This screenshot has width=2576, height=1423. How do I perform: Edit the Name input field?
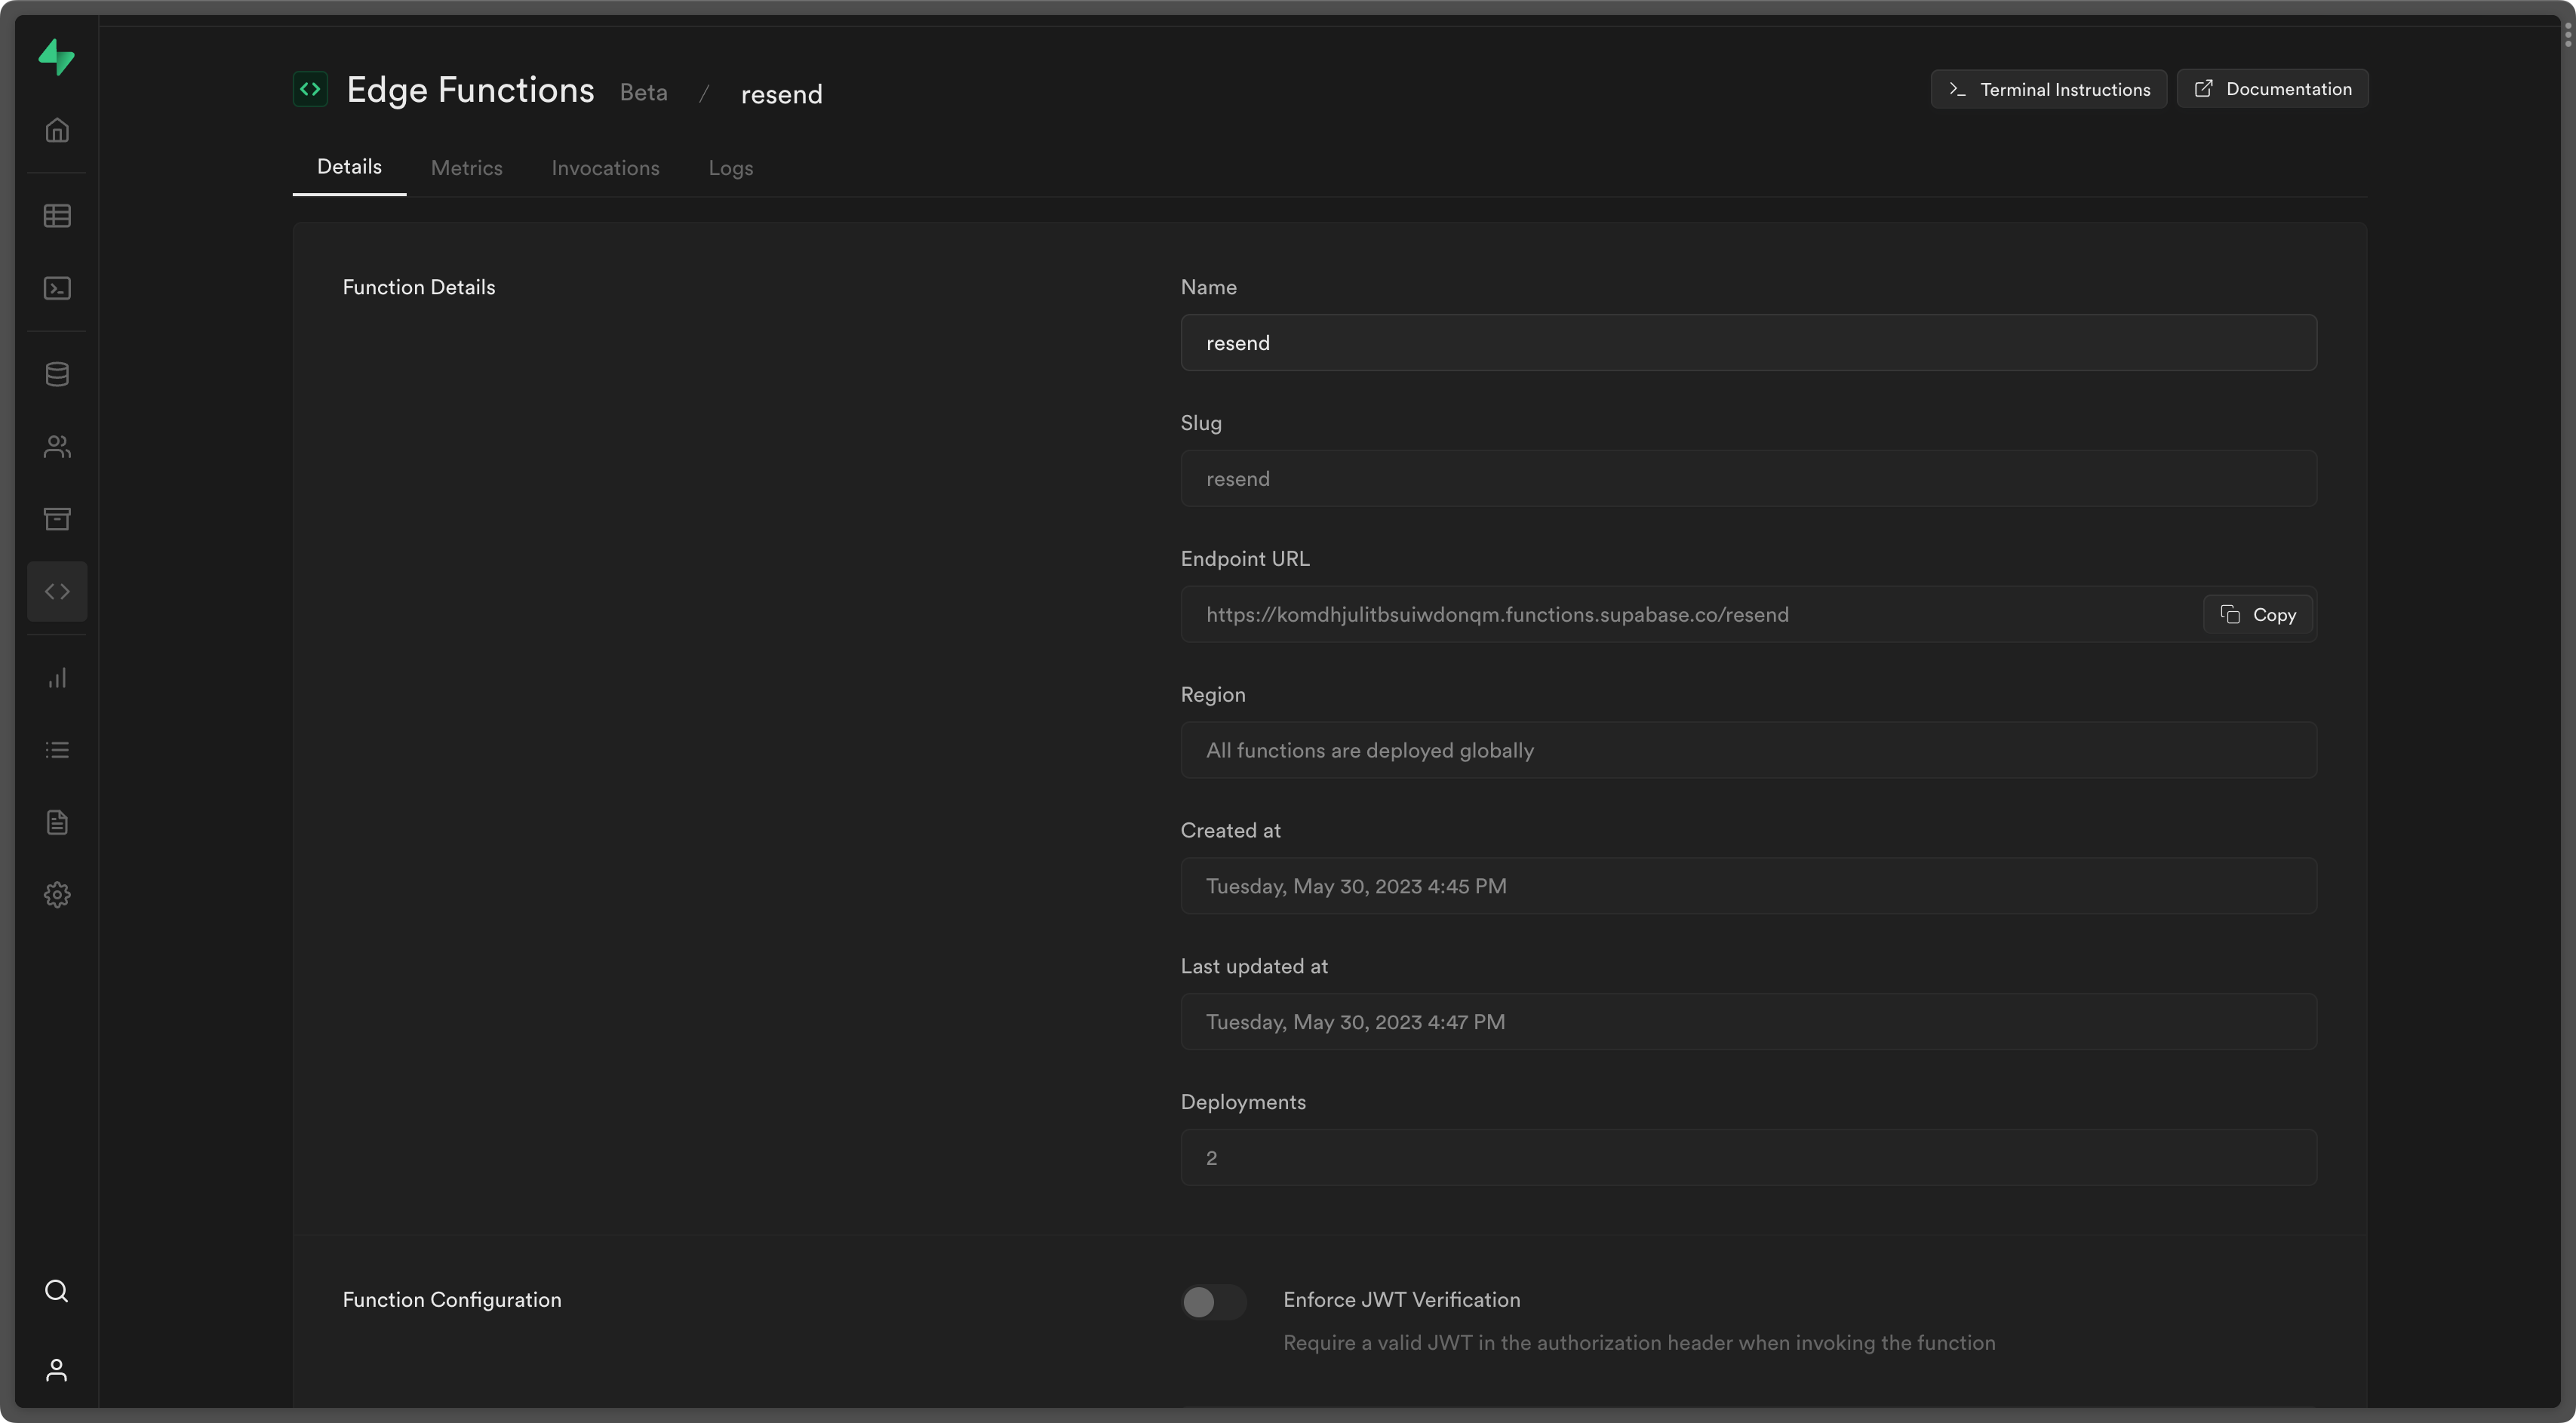point(1748,343)
